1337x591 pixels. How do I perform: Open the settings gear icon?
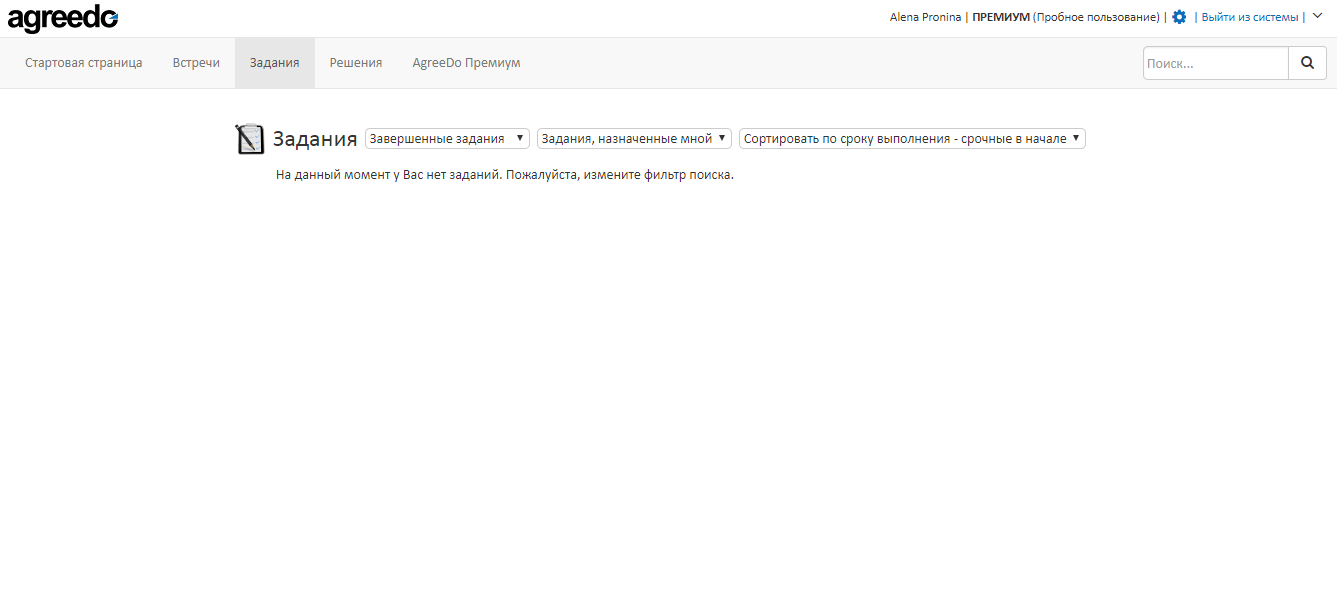[1179, 17]
